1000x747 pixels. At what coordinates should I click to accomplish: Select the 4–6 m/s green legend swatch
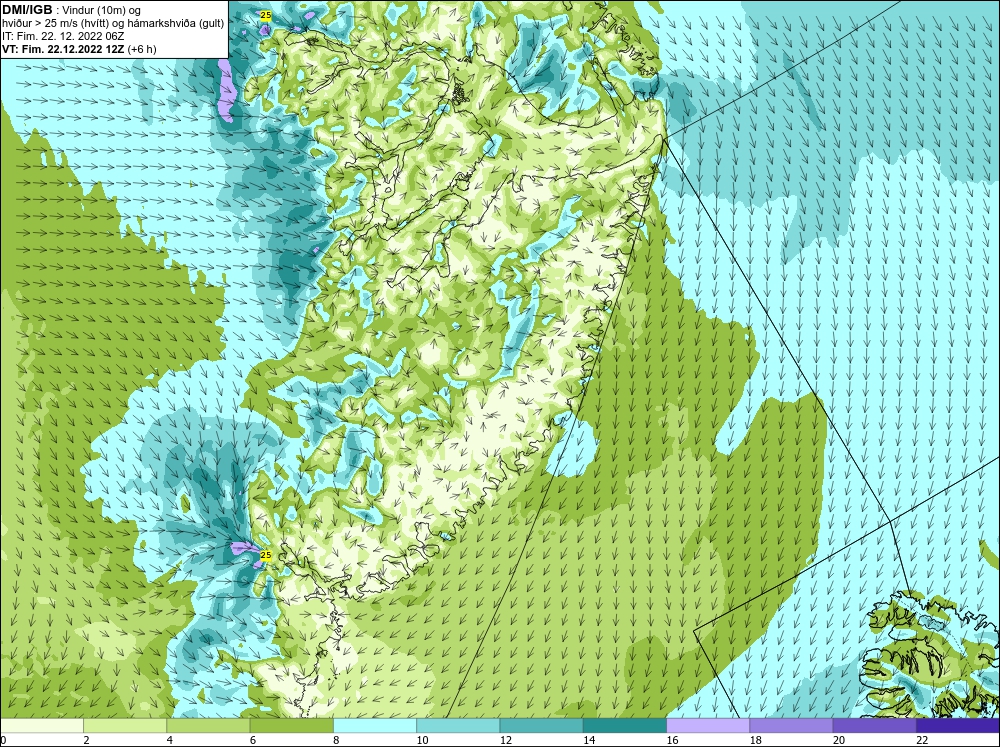(x=209, y=726)
